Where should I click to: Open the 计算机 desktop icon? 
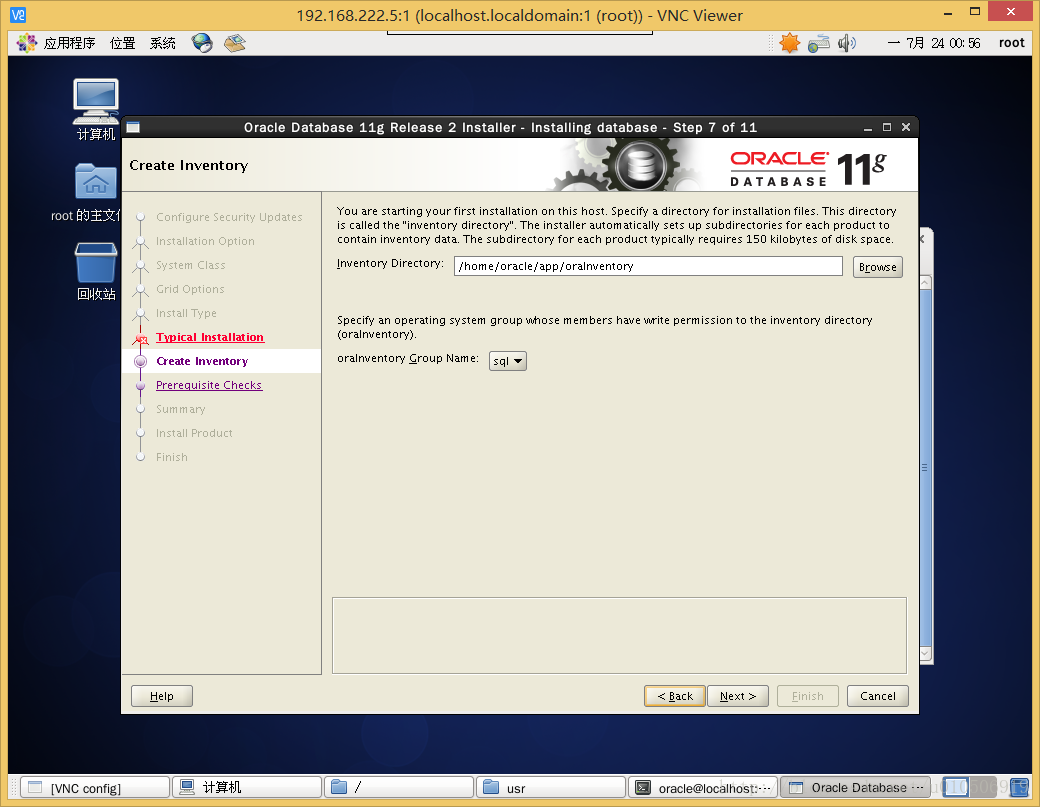click(x=96, y=109)
